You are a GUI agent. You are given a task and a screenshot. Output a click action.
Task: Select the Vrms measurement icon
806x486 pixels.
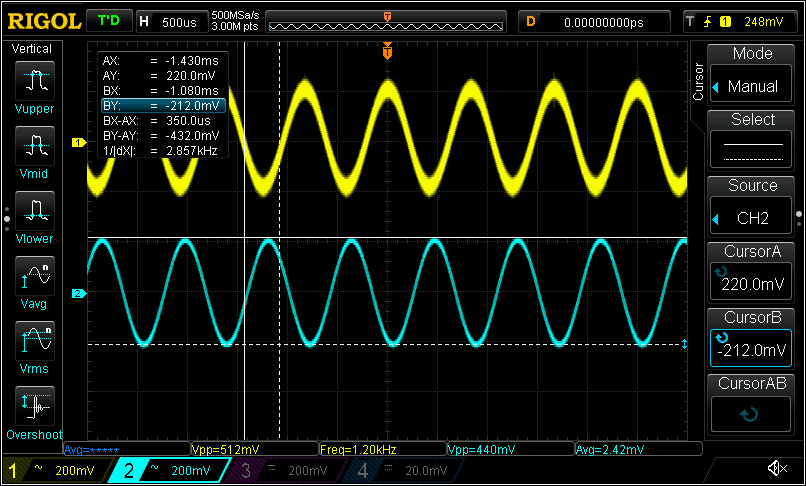tap(35, 341)
